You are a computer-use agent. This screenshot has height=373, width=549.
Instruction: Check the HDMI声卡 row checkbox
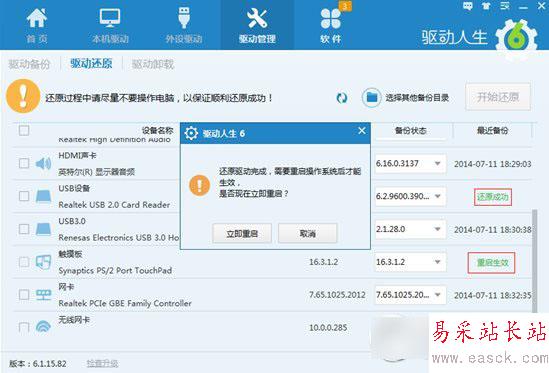(x=24, y=163)
